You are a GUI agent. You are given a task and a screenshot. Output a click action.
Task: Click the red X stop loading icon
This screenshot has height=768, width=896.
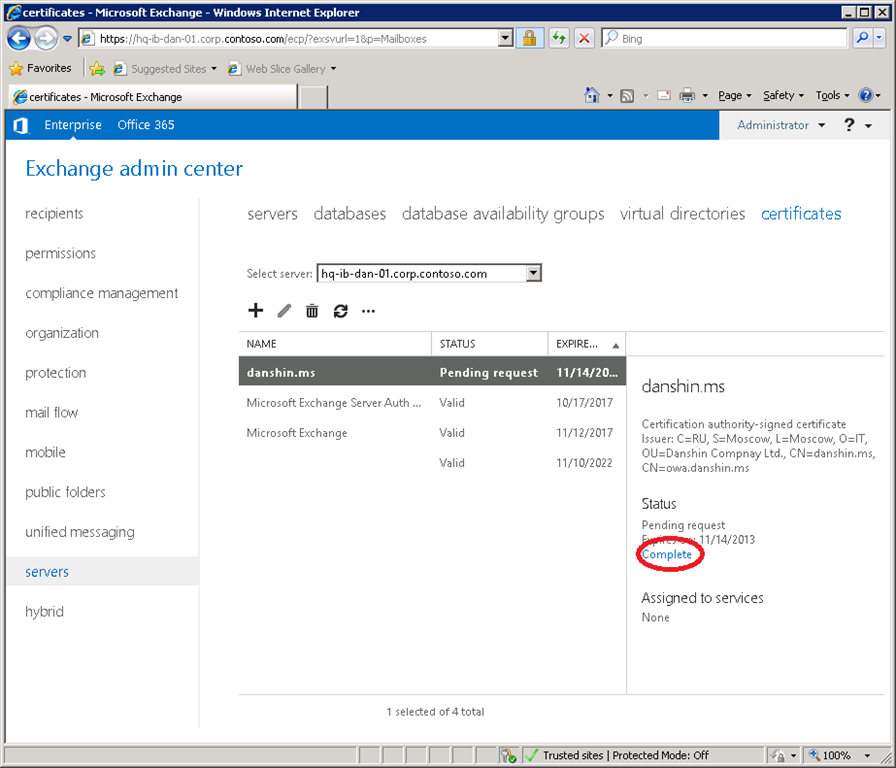click(584, 38)
